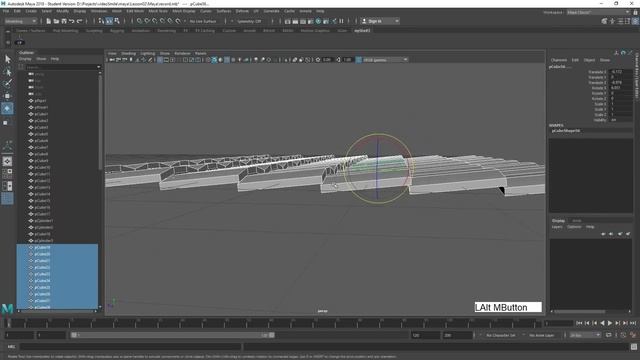Open Channels menu in Channel Box
Screen dimensions: 640x360
tap(558, 60)
